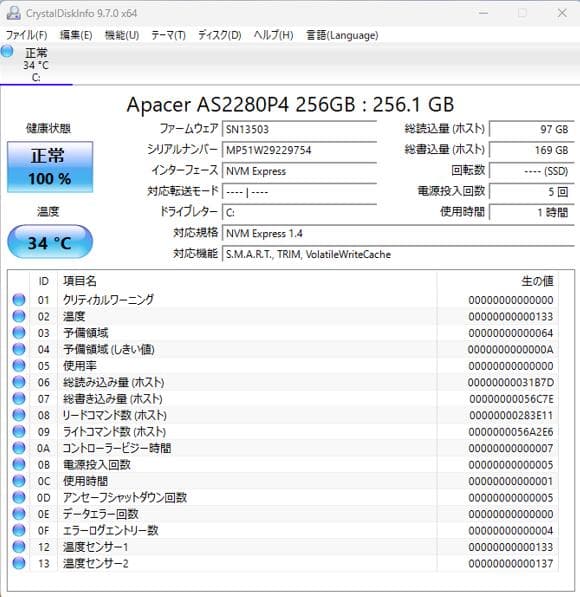This screenshot has width=580, height=597.
Task: Open the 言語(Language) menu
Action: pyautogui.click(x=342, y=35)
